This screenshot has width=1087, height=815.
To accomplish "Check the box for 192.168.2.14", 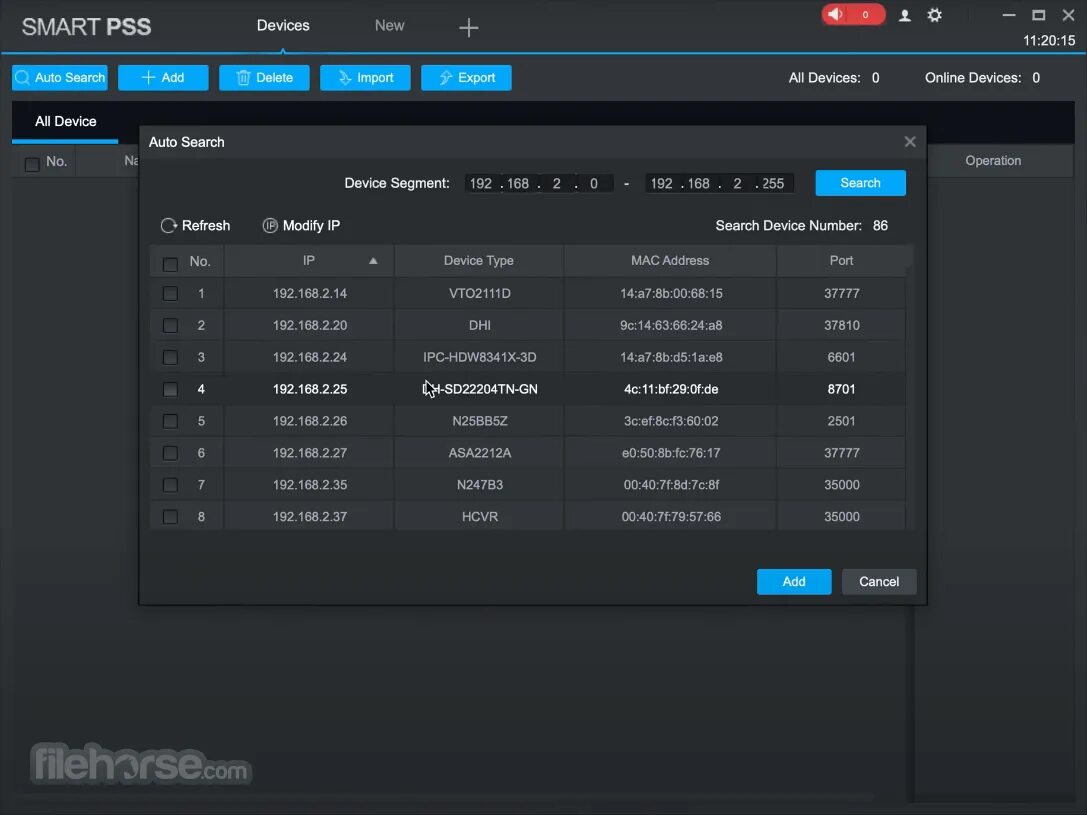I will pyautogui.click(x=170, y=294).
